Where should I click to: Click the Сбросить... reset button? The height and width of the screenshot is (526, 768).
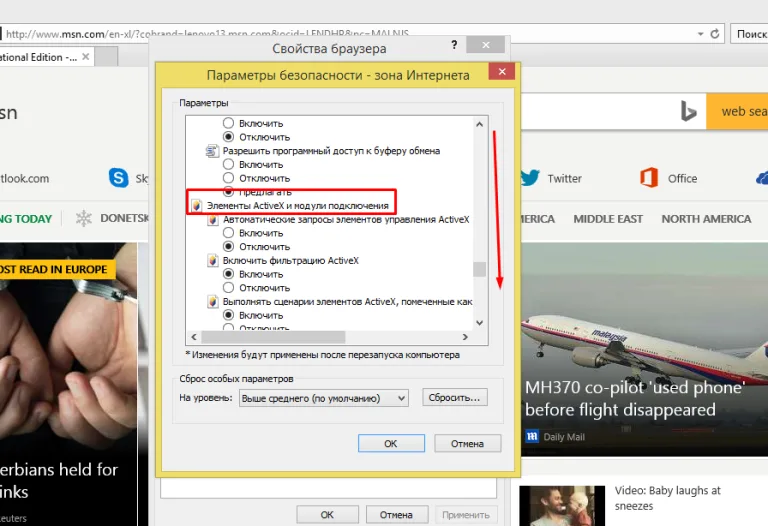(x=455, y=397)
